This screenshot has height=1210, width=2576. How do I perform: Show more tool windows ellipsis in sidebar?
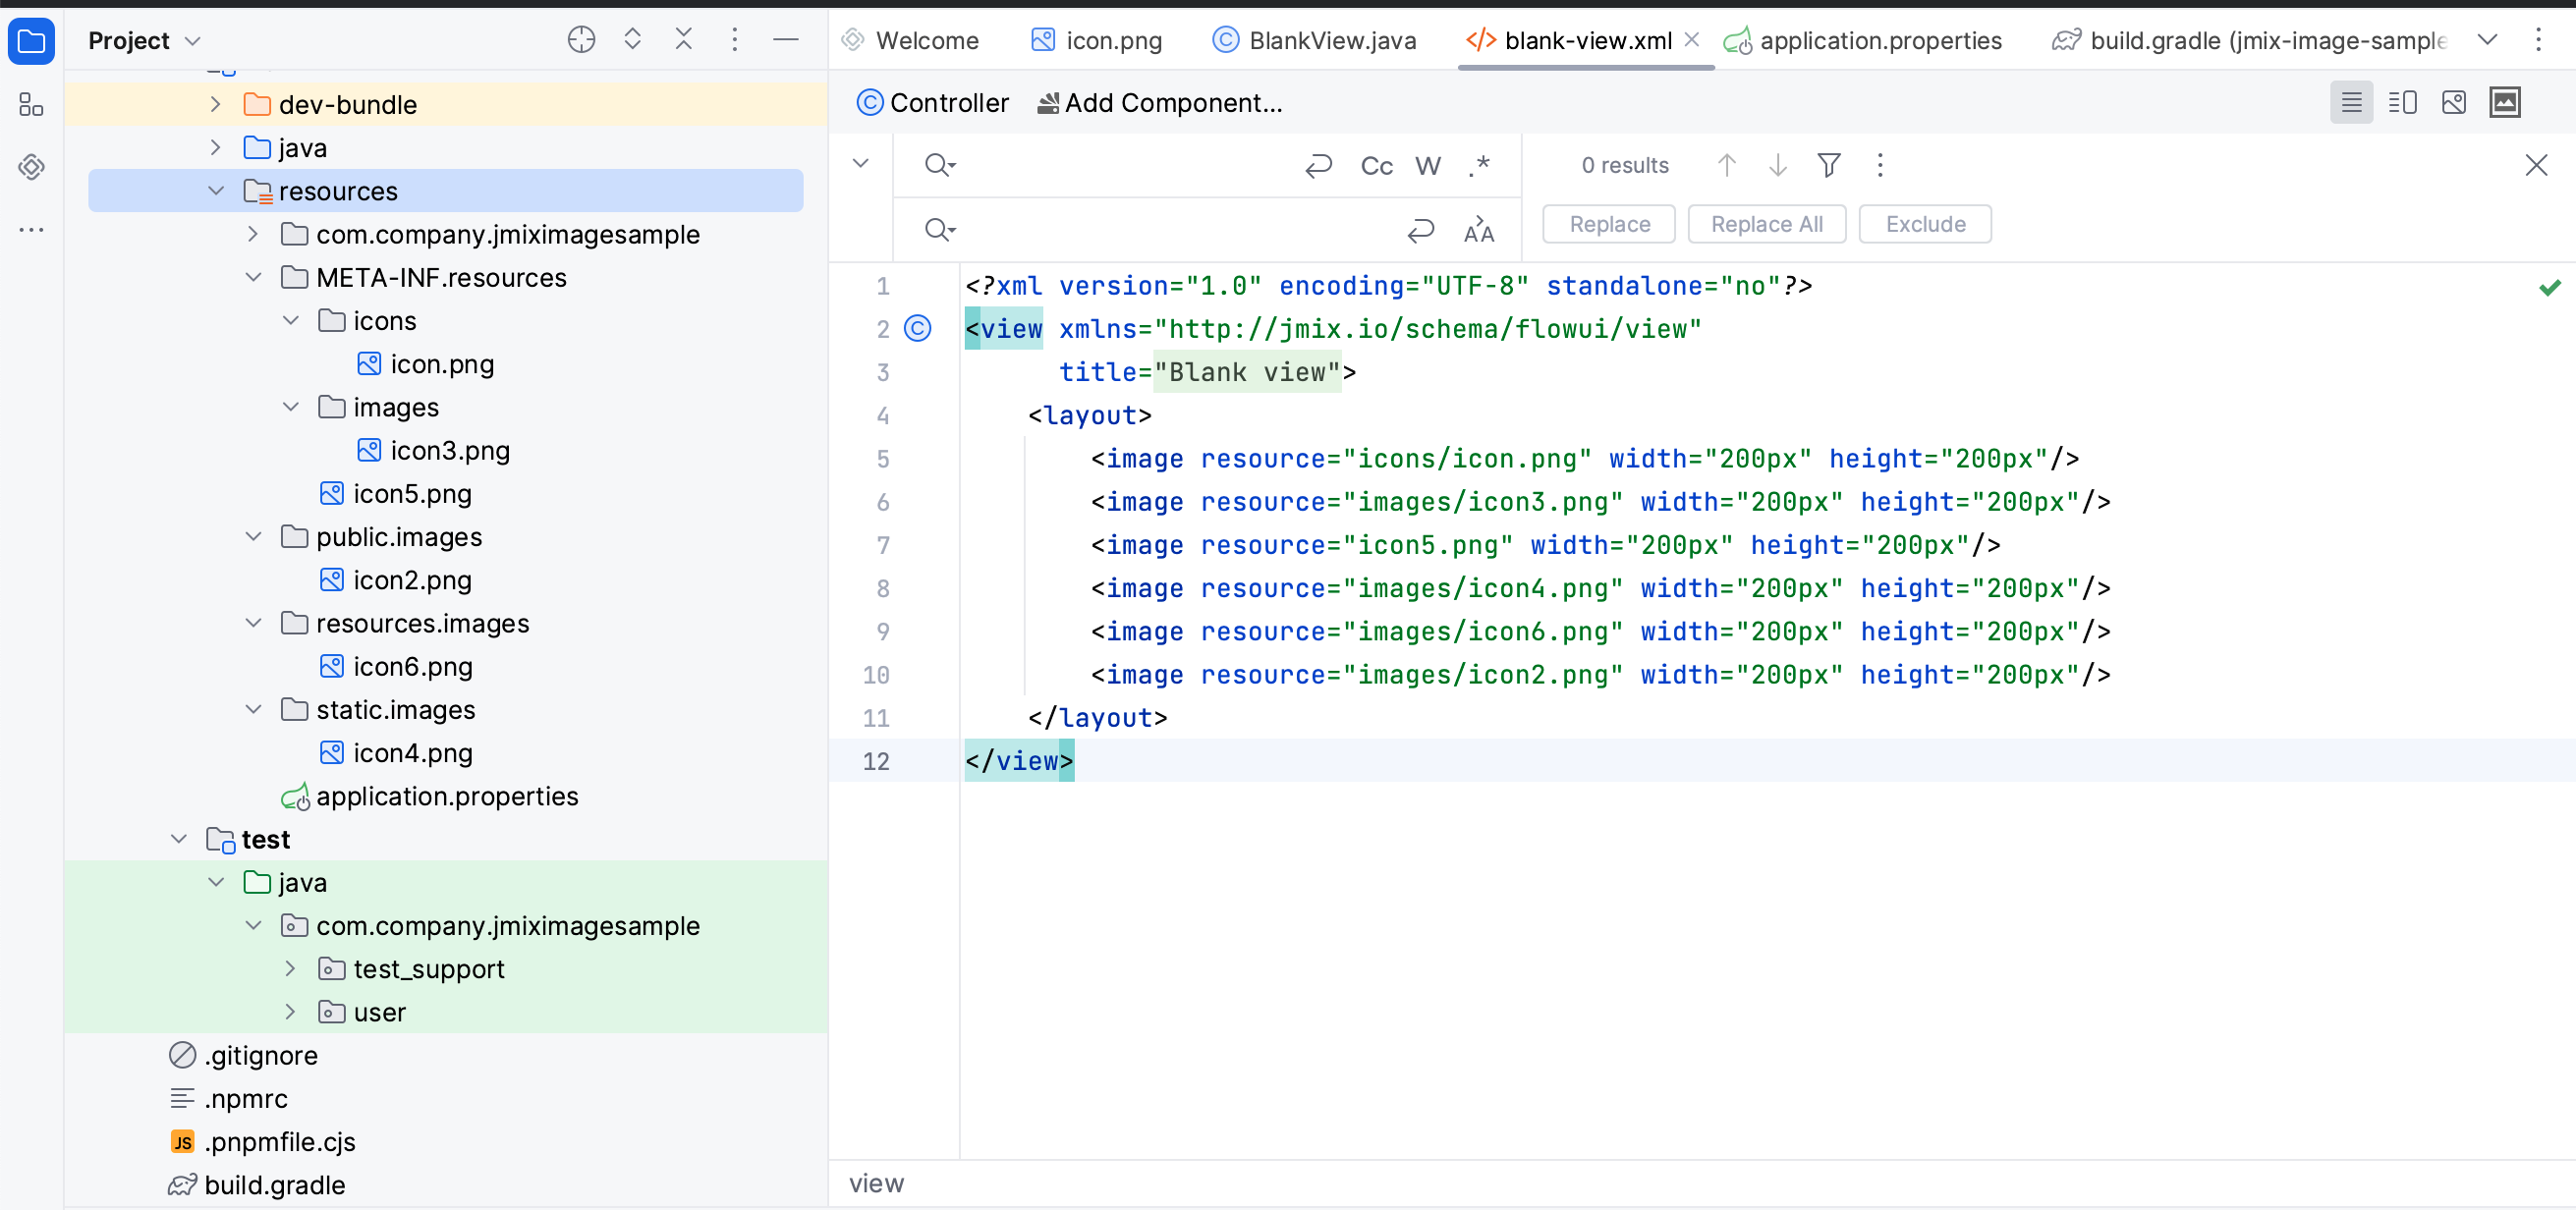(31, 230)
